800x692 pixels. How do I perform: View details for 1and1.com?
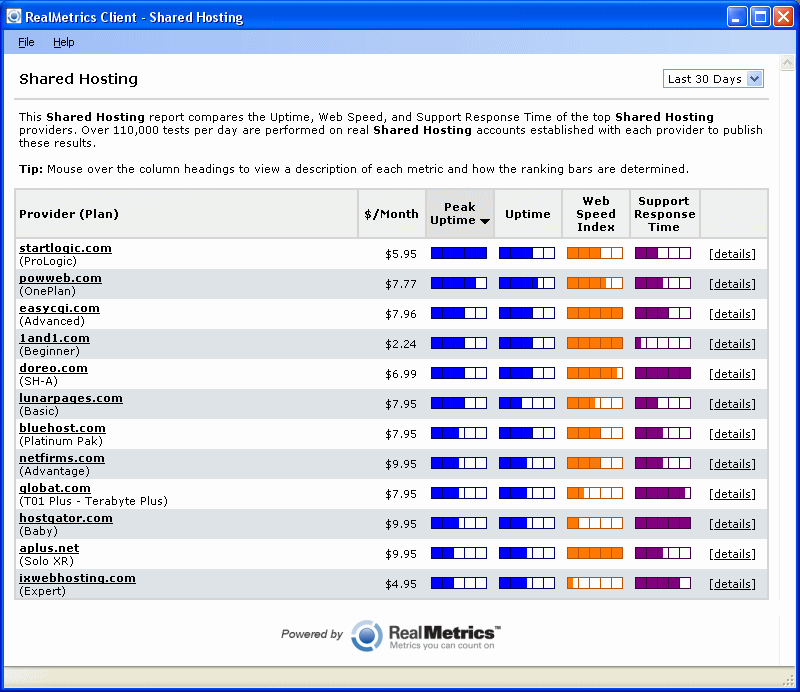point(732,344)
